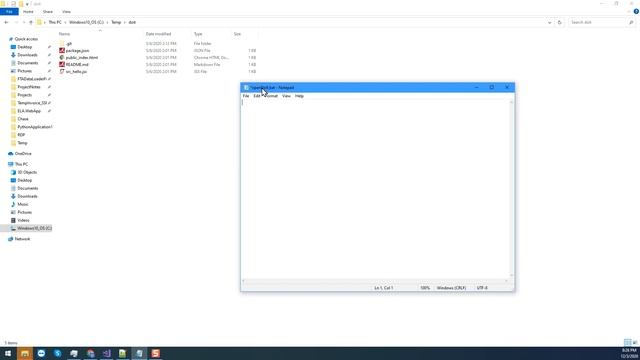Open the File tab in File Explorer
This screenshot has height=360, width=640.
[x=9, y=12]
